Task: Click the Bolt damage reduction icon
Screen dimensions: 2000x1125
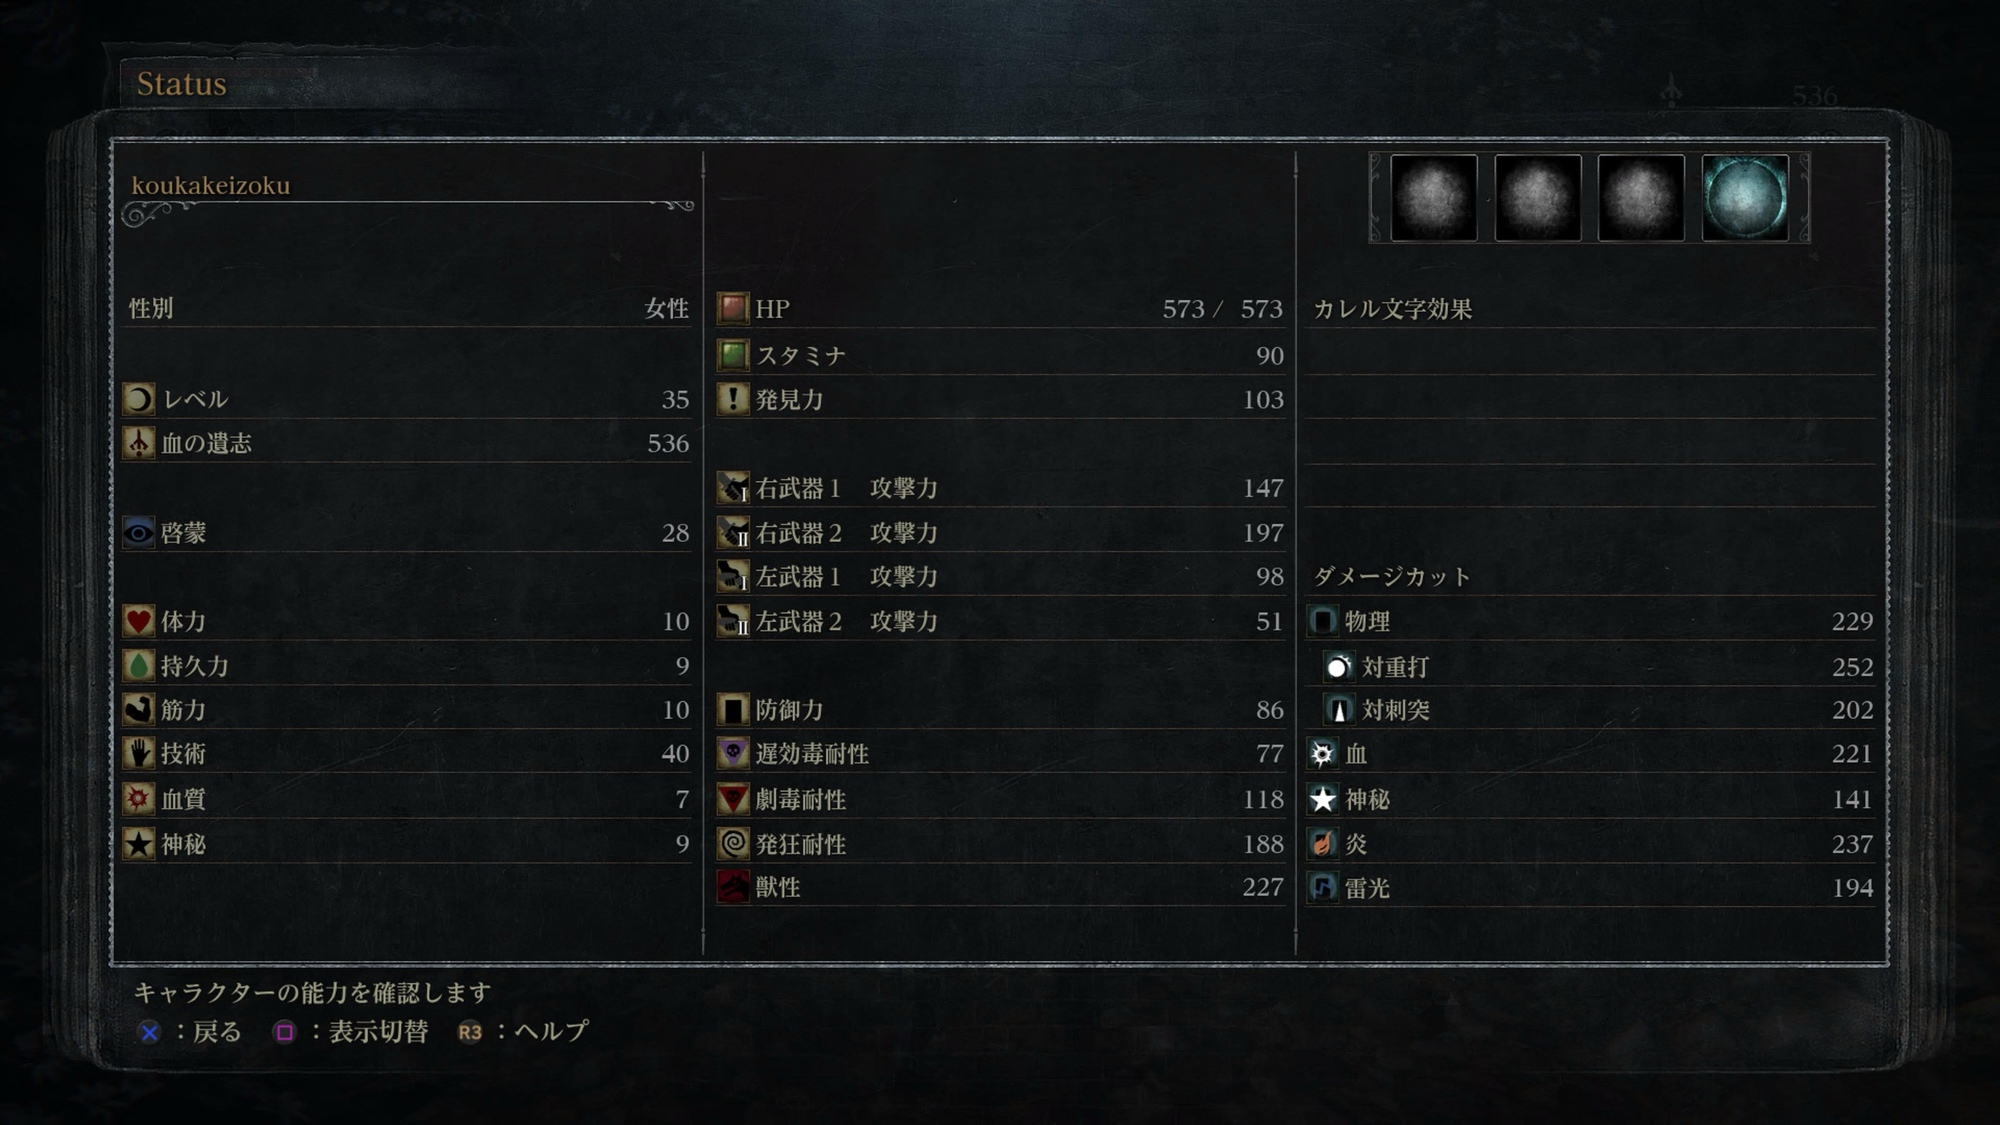Action: pos(1323,887)
